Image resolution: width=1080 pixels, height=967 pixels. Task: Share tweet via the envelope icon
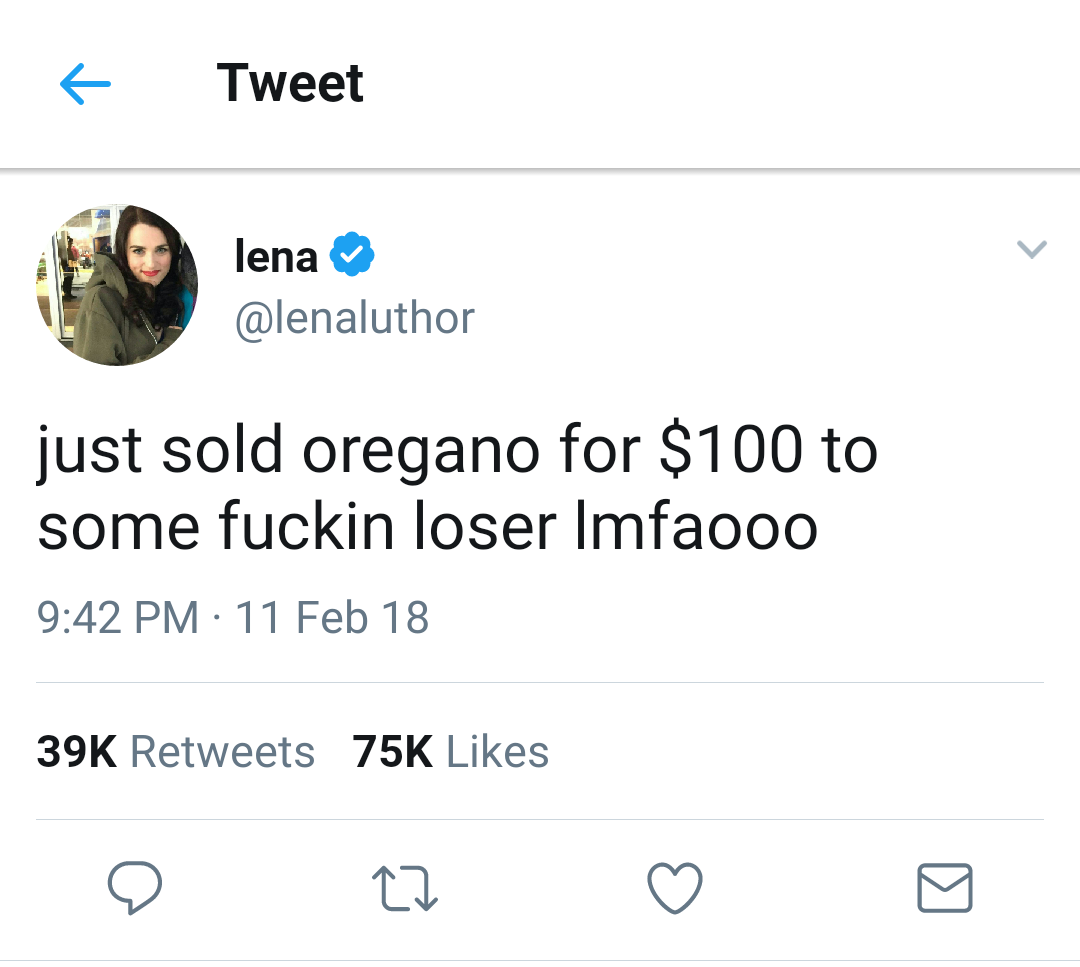tap(944, 888)
